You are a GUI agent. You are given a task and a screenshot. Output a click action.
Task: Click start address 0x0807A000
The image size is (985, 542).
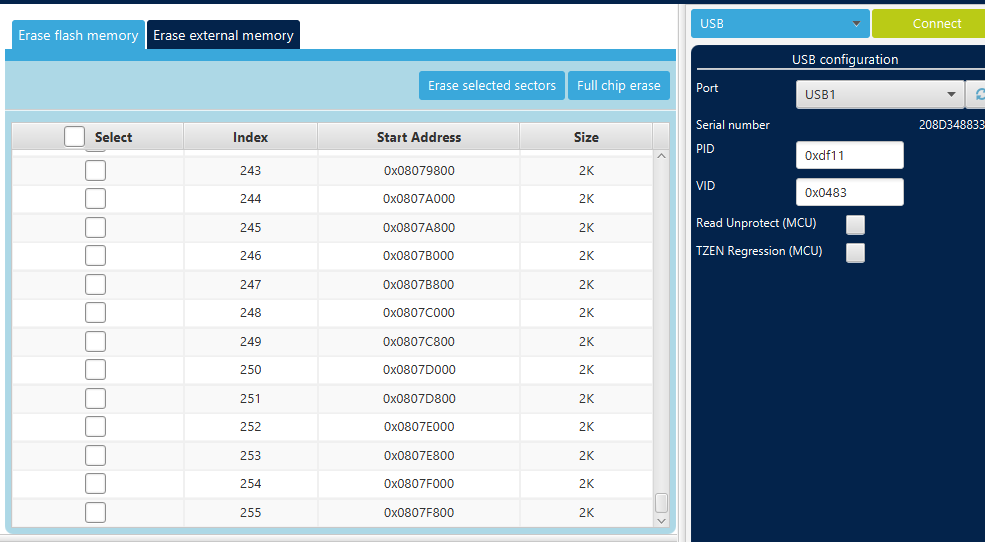pyautogui.click(x=419, y=199)
